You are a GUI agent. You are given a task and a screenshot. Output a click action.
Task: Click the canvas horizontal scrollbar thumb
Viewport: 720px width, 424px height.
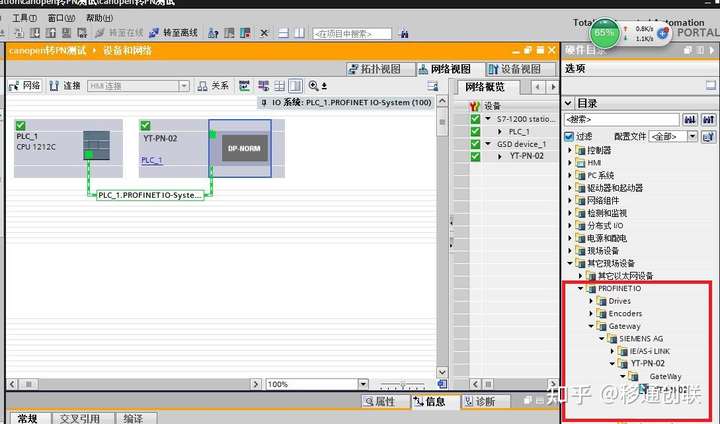28,384
